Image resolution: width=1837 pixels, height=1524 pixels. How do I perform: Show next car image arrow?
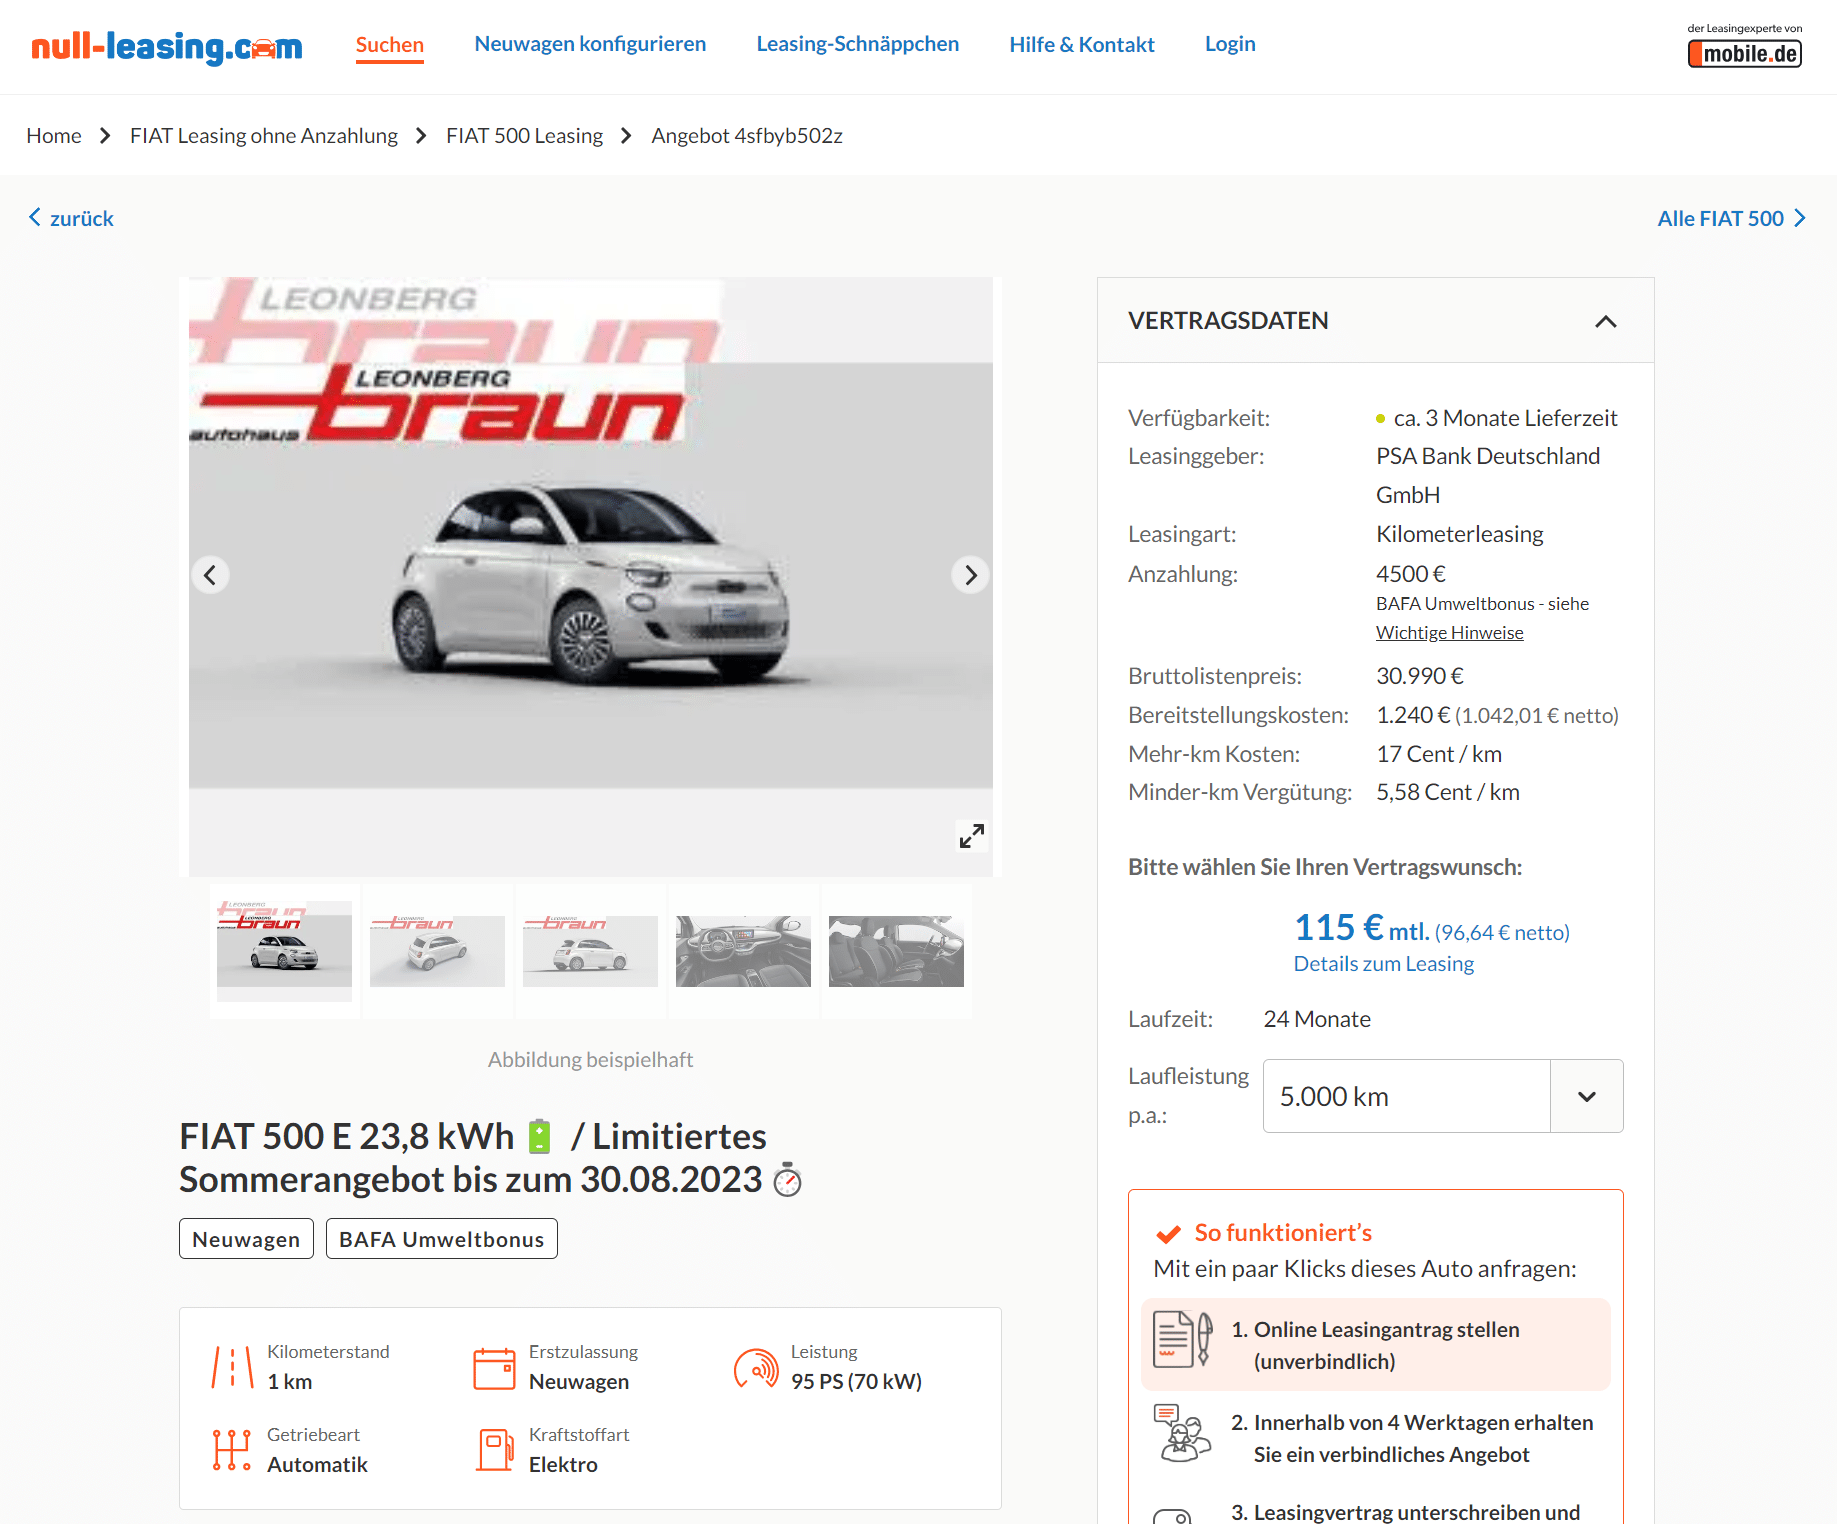[x=970, y=575]
